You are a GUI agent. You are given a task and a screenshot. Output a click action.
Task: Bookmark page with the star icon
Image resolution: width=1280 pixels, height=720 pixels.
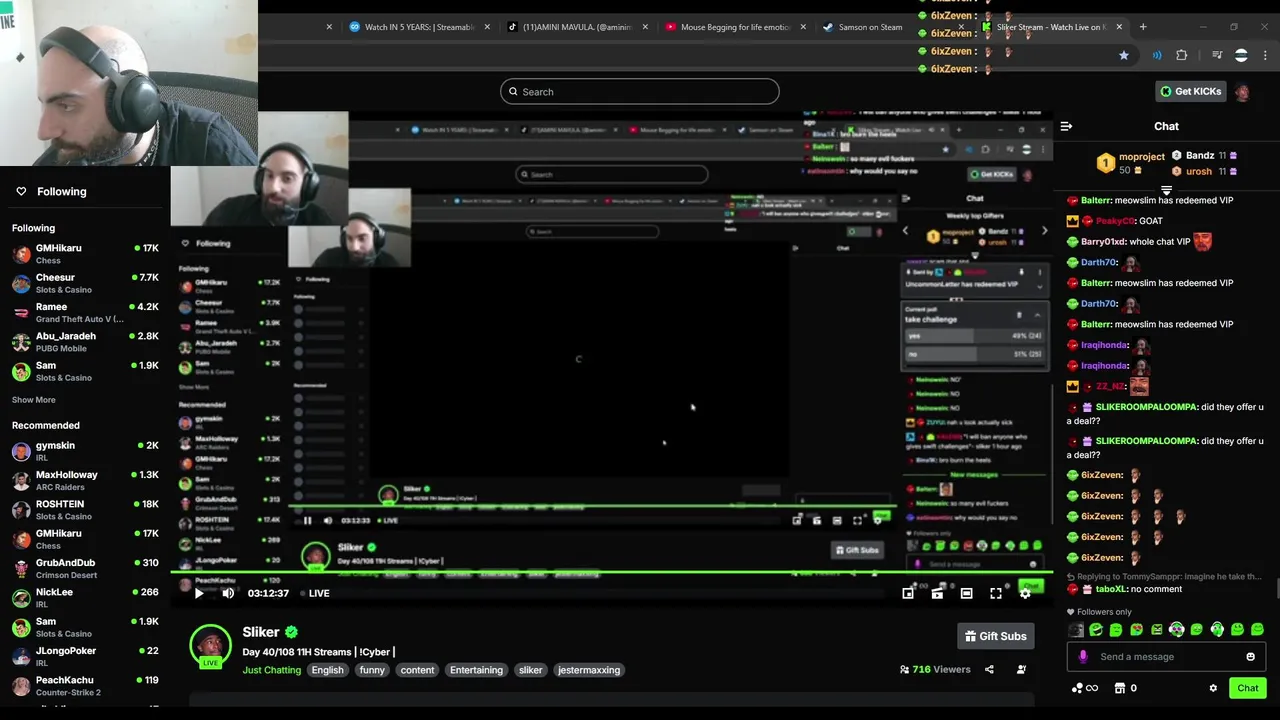pyautogui.click(x=1124, y=56)
